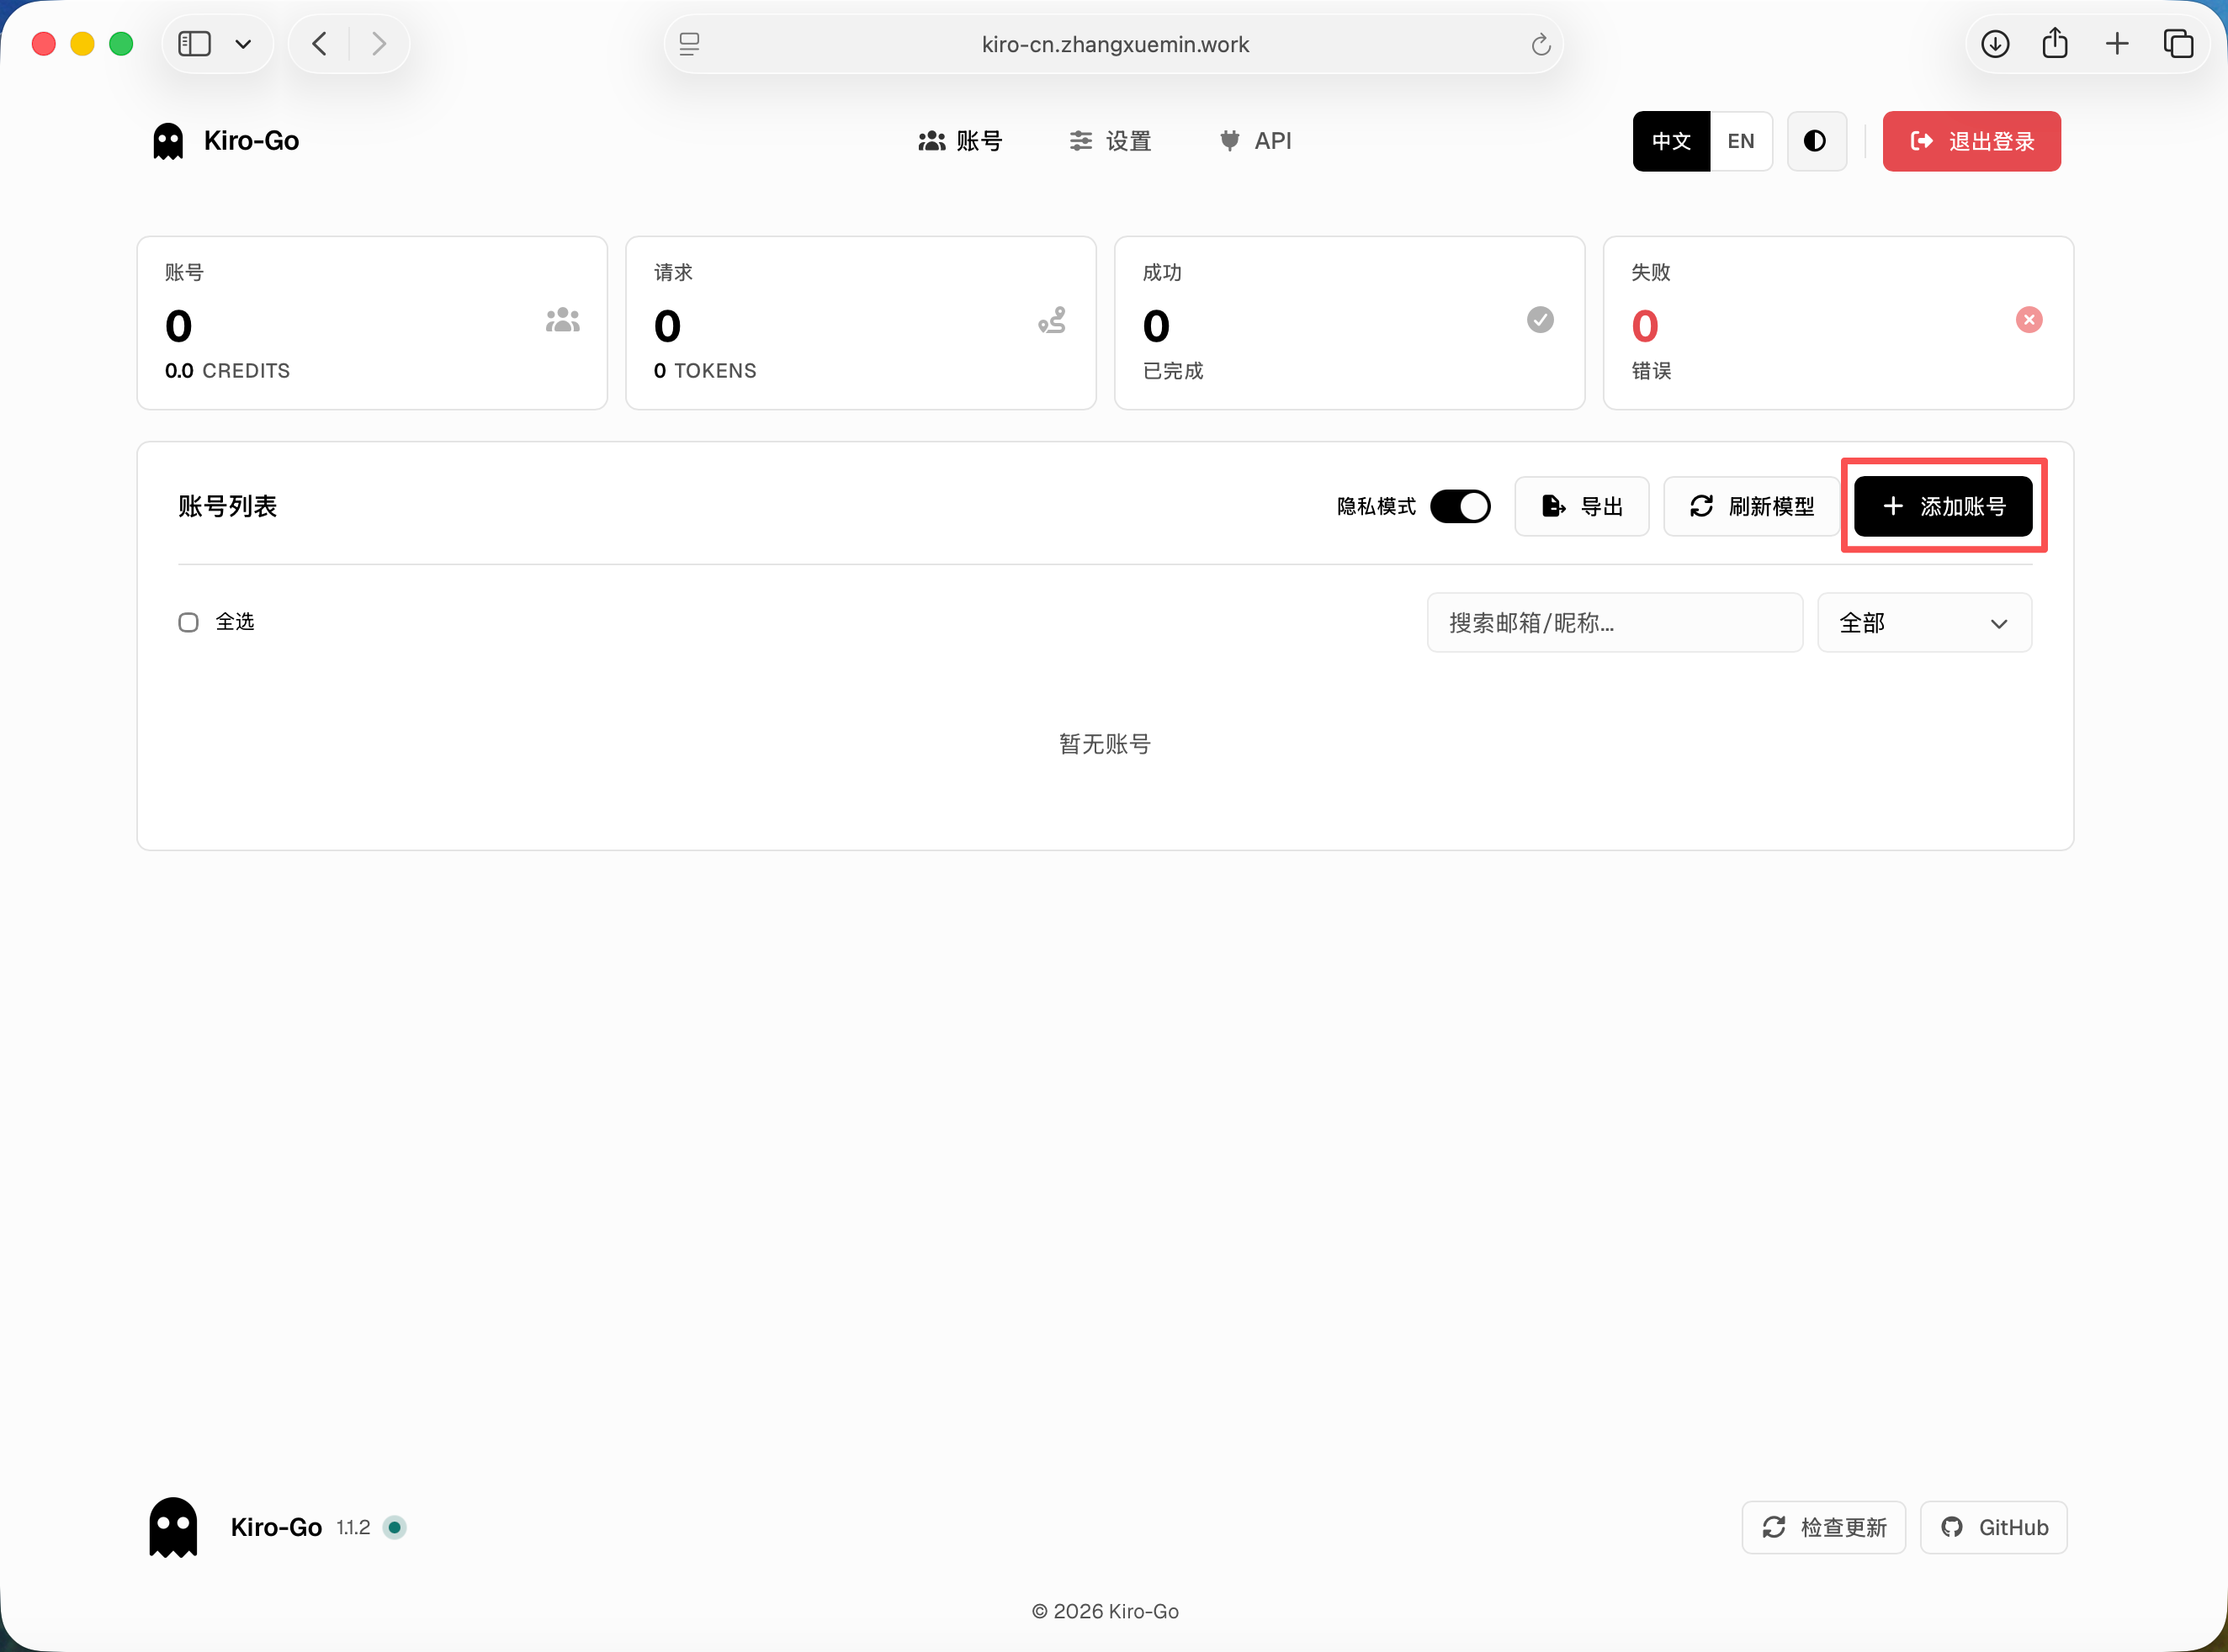
Task: Click the address bar URL kiro-cn.zhangxuemin.work
Action: [1115, 44]
